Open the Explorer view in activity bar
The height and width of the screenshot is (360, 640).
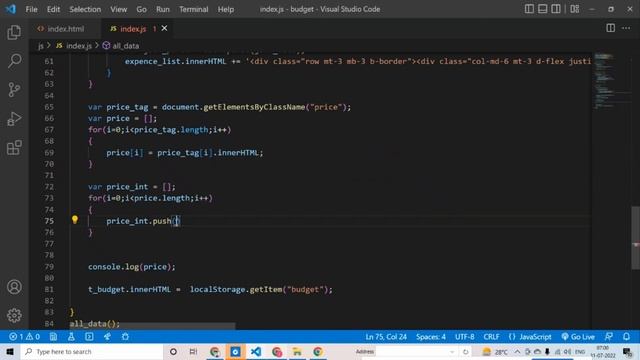[14, 32]
